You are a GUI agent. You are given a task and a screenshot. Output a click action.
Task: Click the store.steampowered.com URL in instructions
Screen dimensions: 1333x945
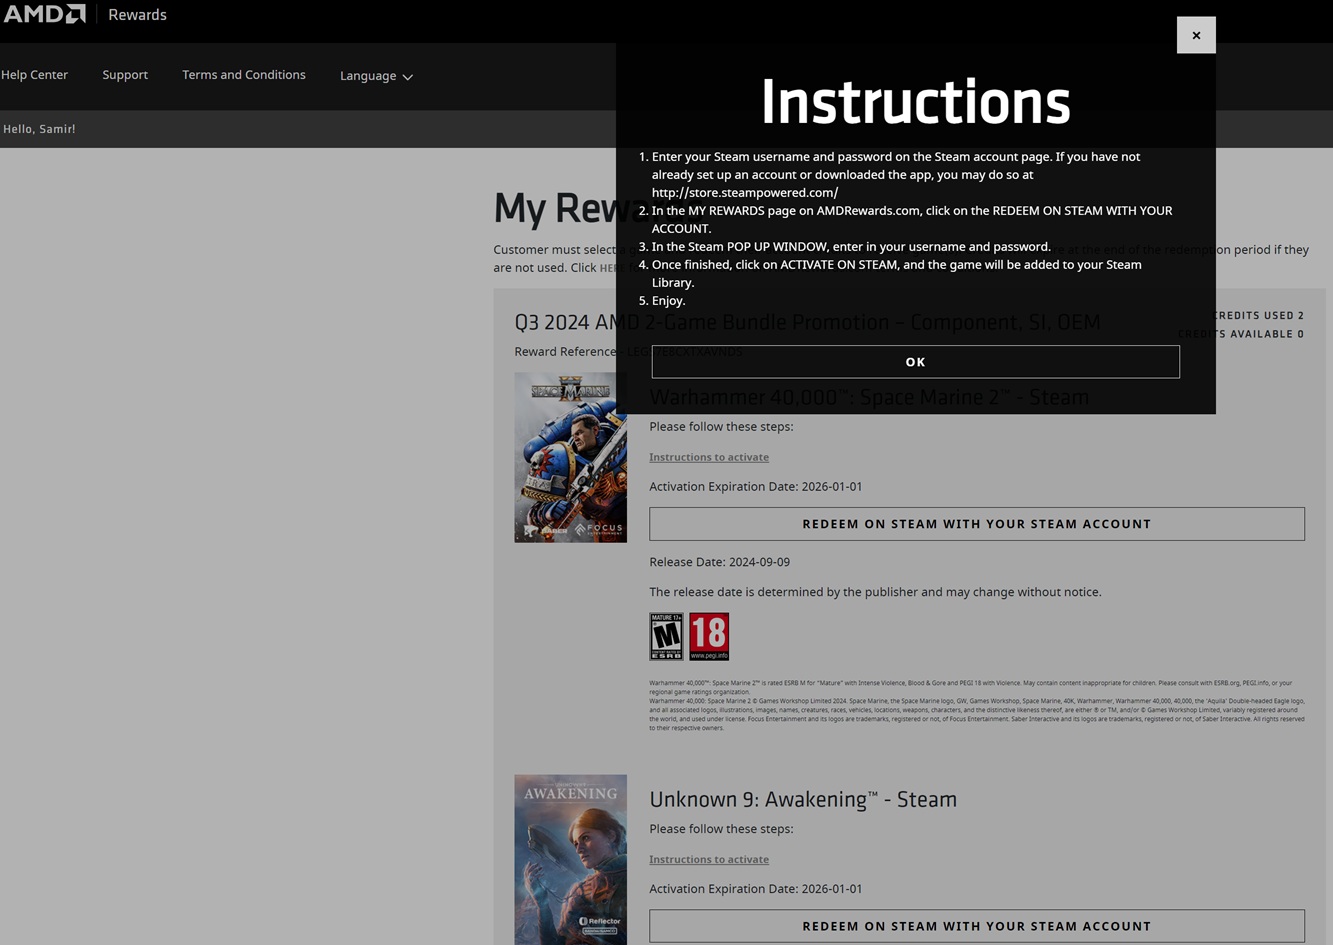745,192
